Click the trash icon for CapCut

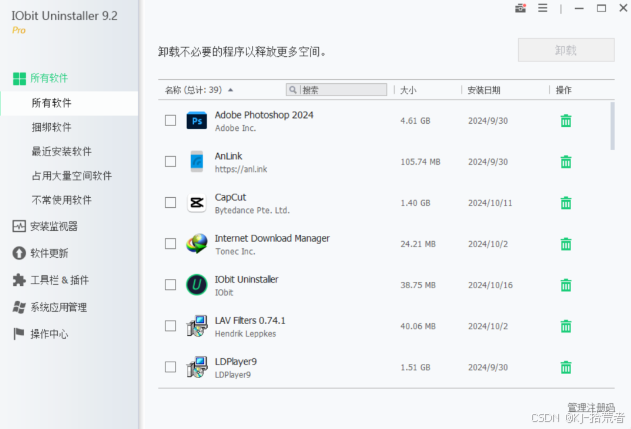click(566, 203)
